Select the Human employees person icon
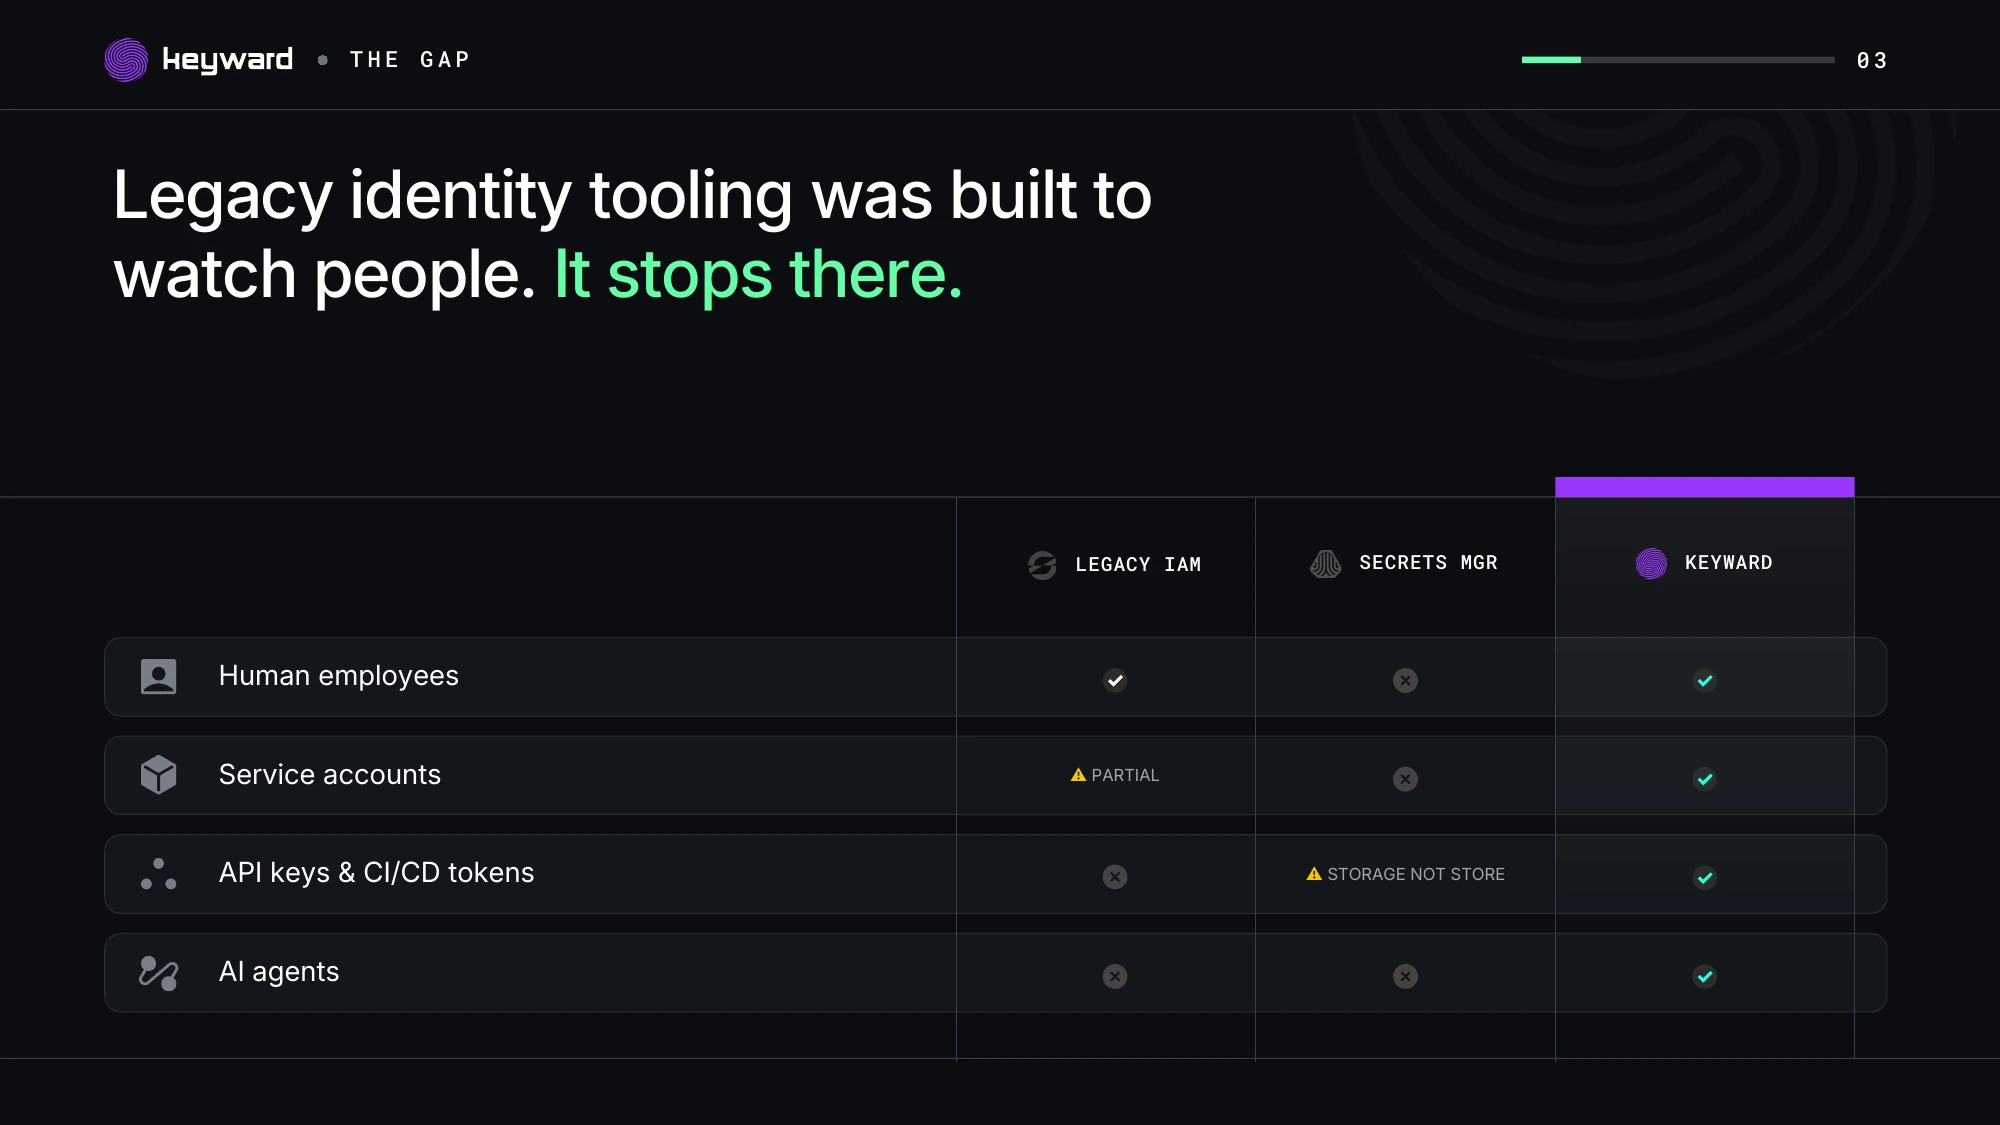 [159, 677]
